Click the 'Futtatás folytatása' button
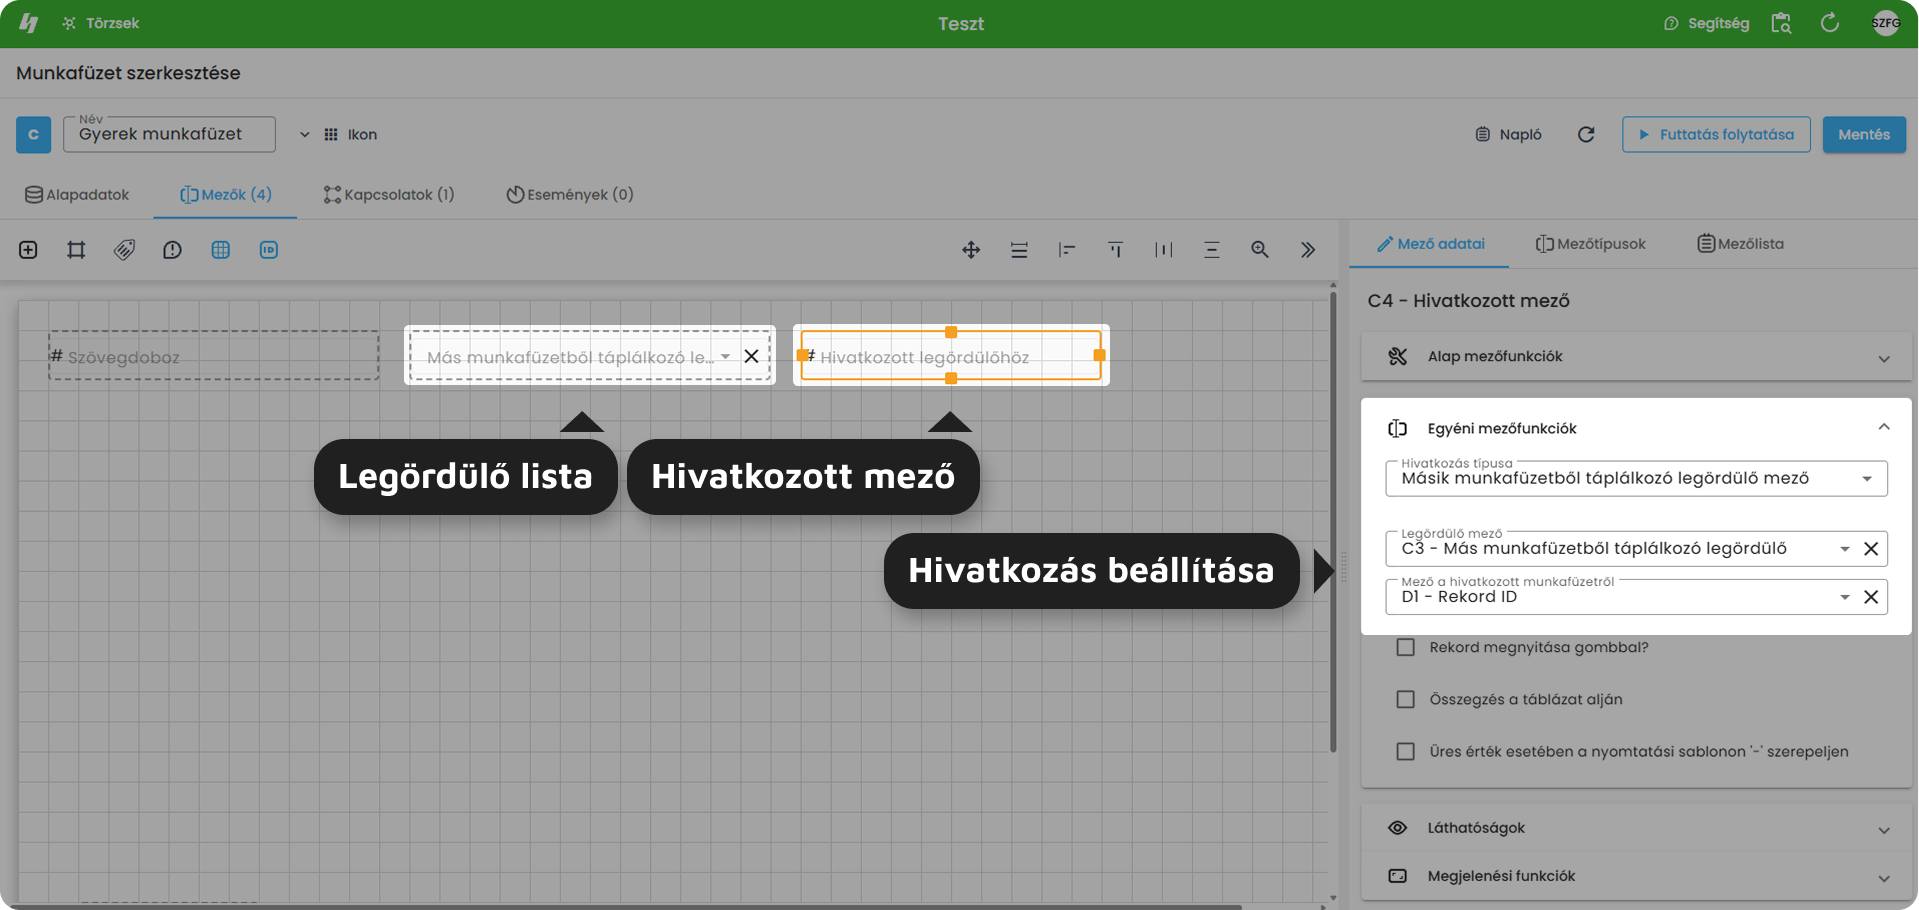1919x910 pixels. point(1716,134)
